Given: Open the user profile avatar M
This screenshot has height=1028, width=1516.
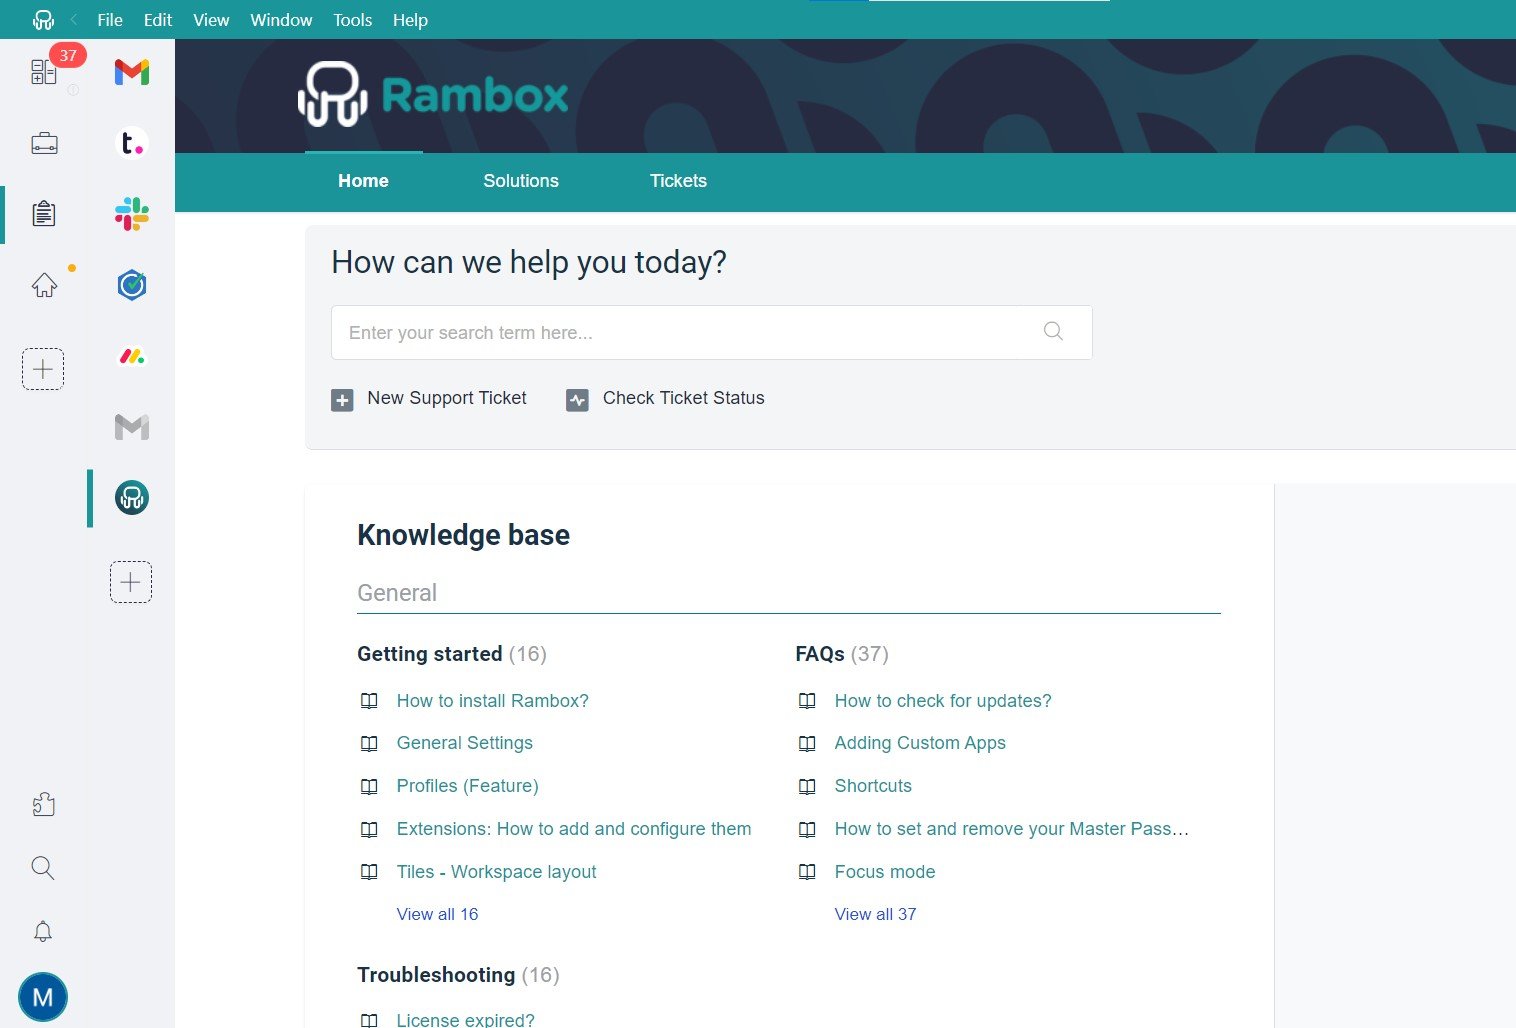Looking at the screenshot, I should pos(43,997).
